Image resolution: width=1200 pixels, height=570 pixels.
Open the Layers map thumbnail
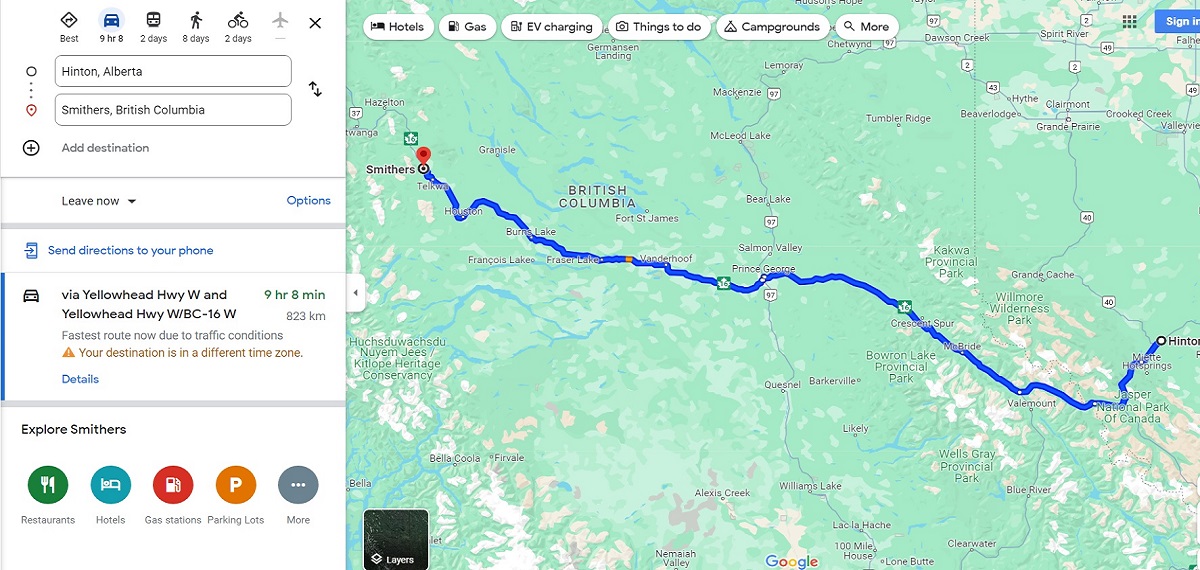click(396, 540)
